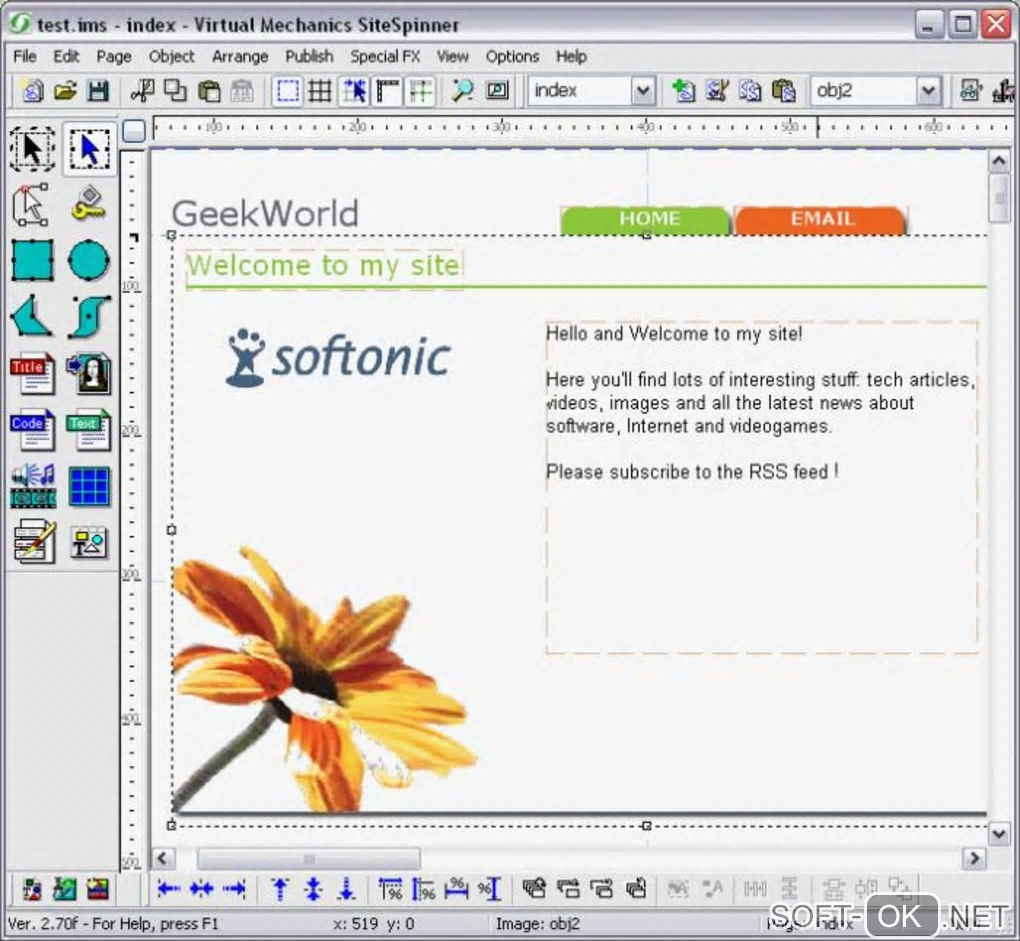
Task: Toggle the grid display in toolbar
Action: point(320,91)
